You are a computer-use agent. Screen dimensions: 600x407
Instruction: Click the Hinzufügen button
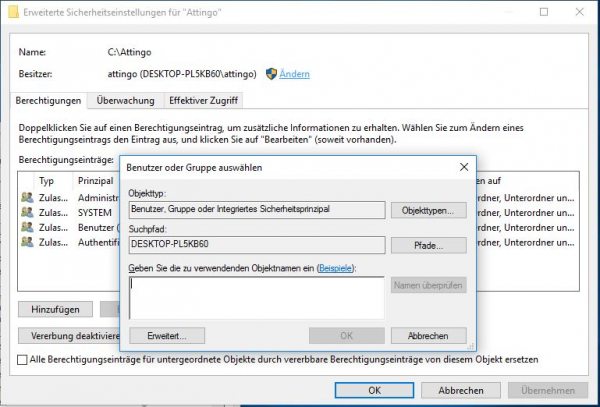pos(55,309)
